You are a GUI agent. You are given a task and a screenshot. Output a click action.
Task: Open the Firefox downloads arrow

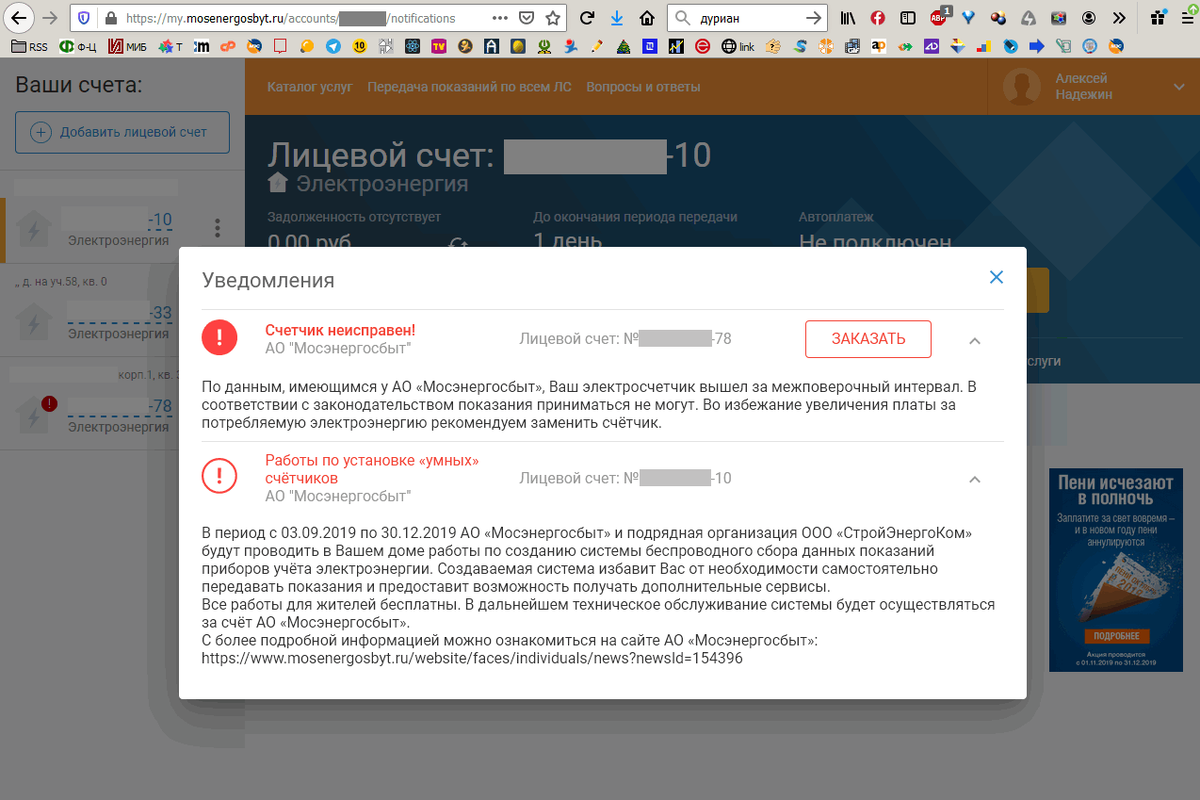[x=617, y=18]
